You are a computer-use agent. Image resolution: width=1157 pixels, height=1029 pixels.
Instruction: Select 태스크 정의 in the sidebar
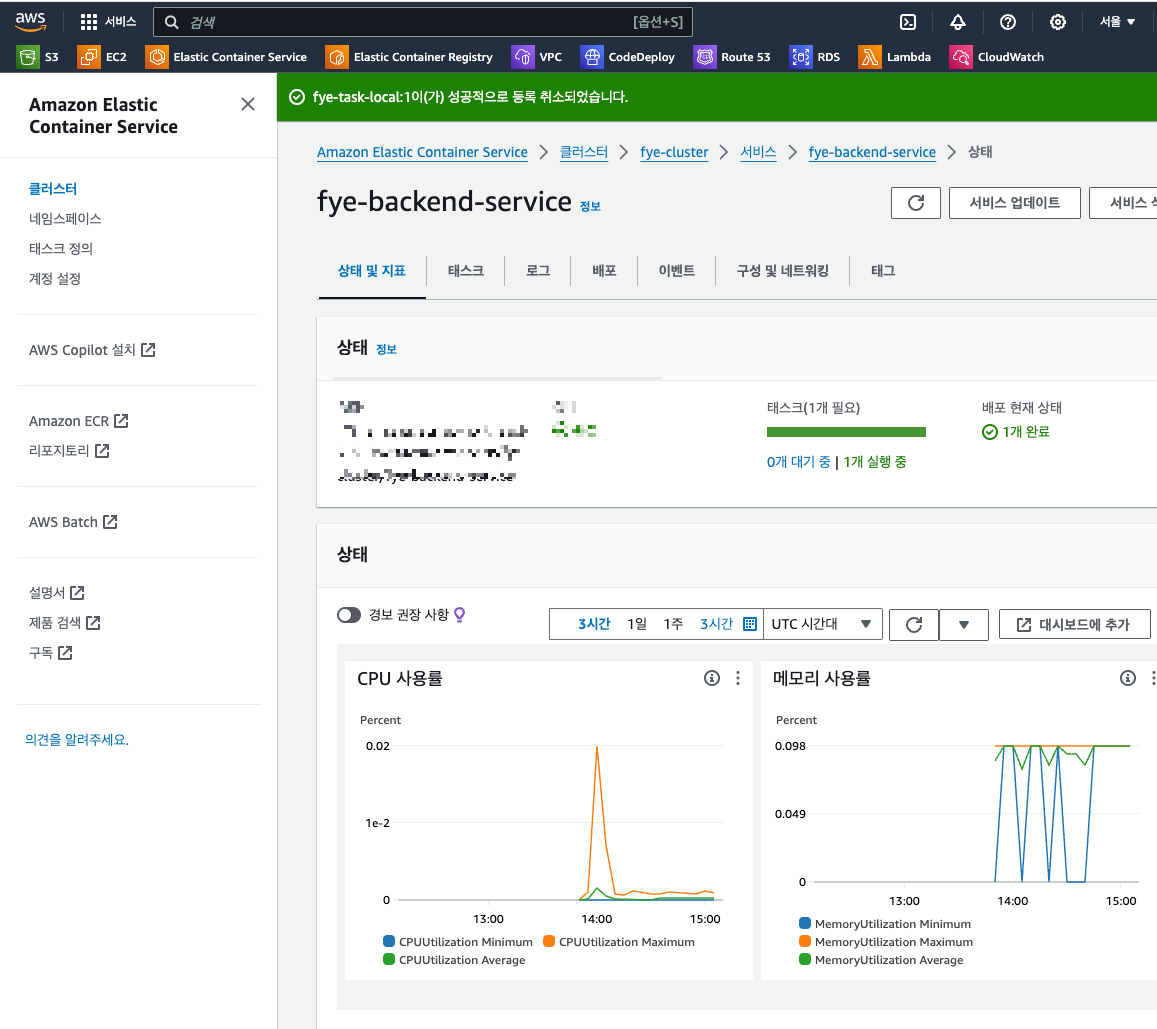[61, 249]
